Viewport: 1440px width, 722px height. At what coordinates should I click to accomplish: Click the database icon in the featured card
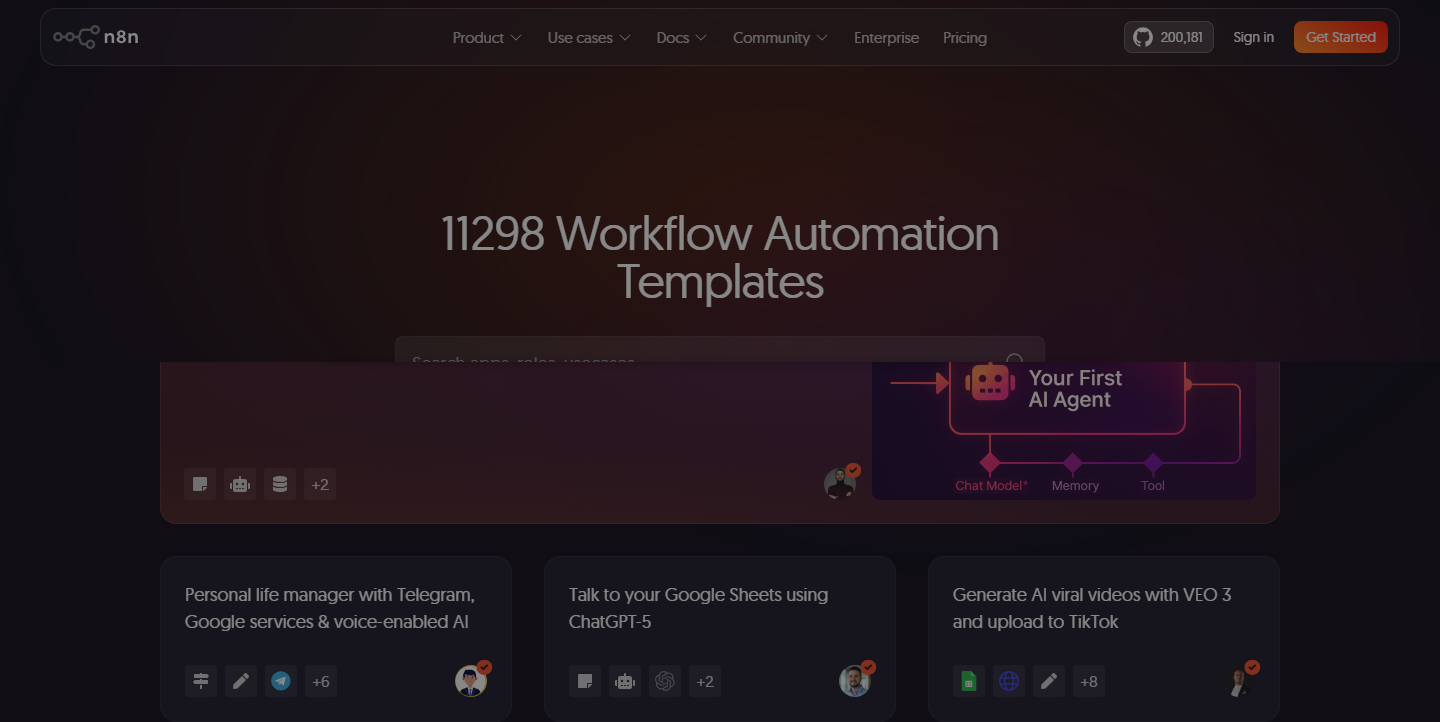click(x=280, y=484)
